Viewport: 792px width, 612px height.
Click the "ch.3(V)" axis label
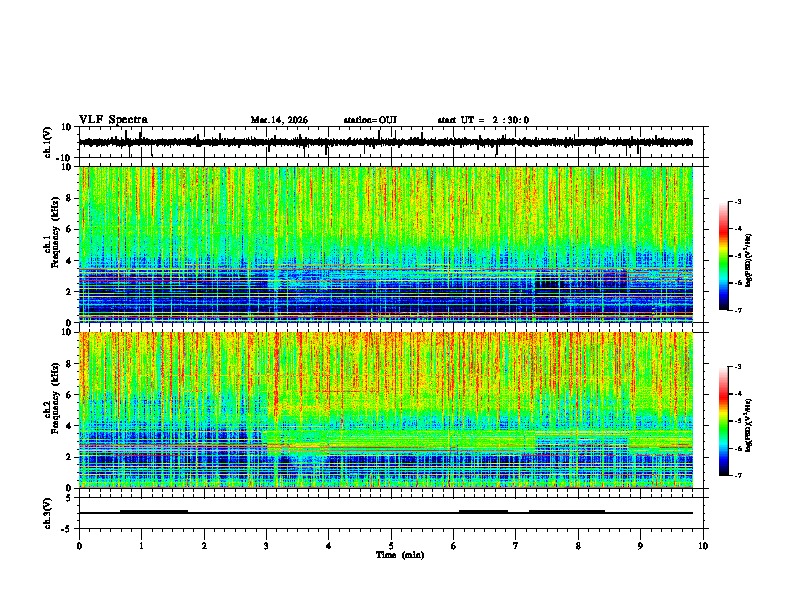click(x=48, y=514)
